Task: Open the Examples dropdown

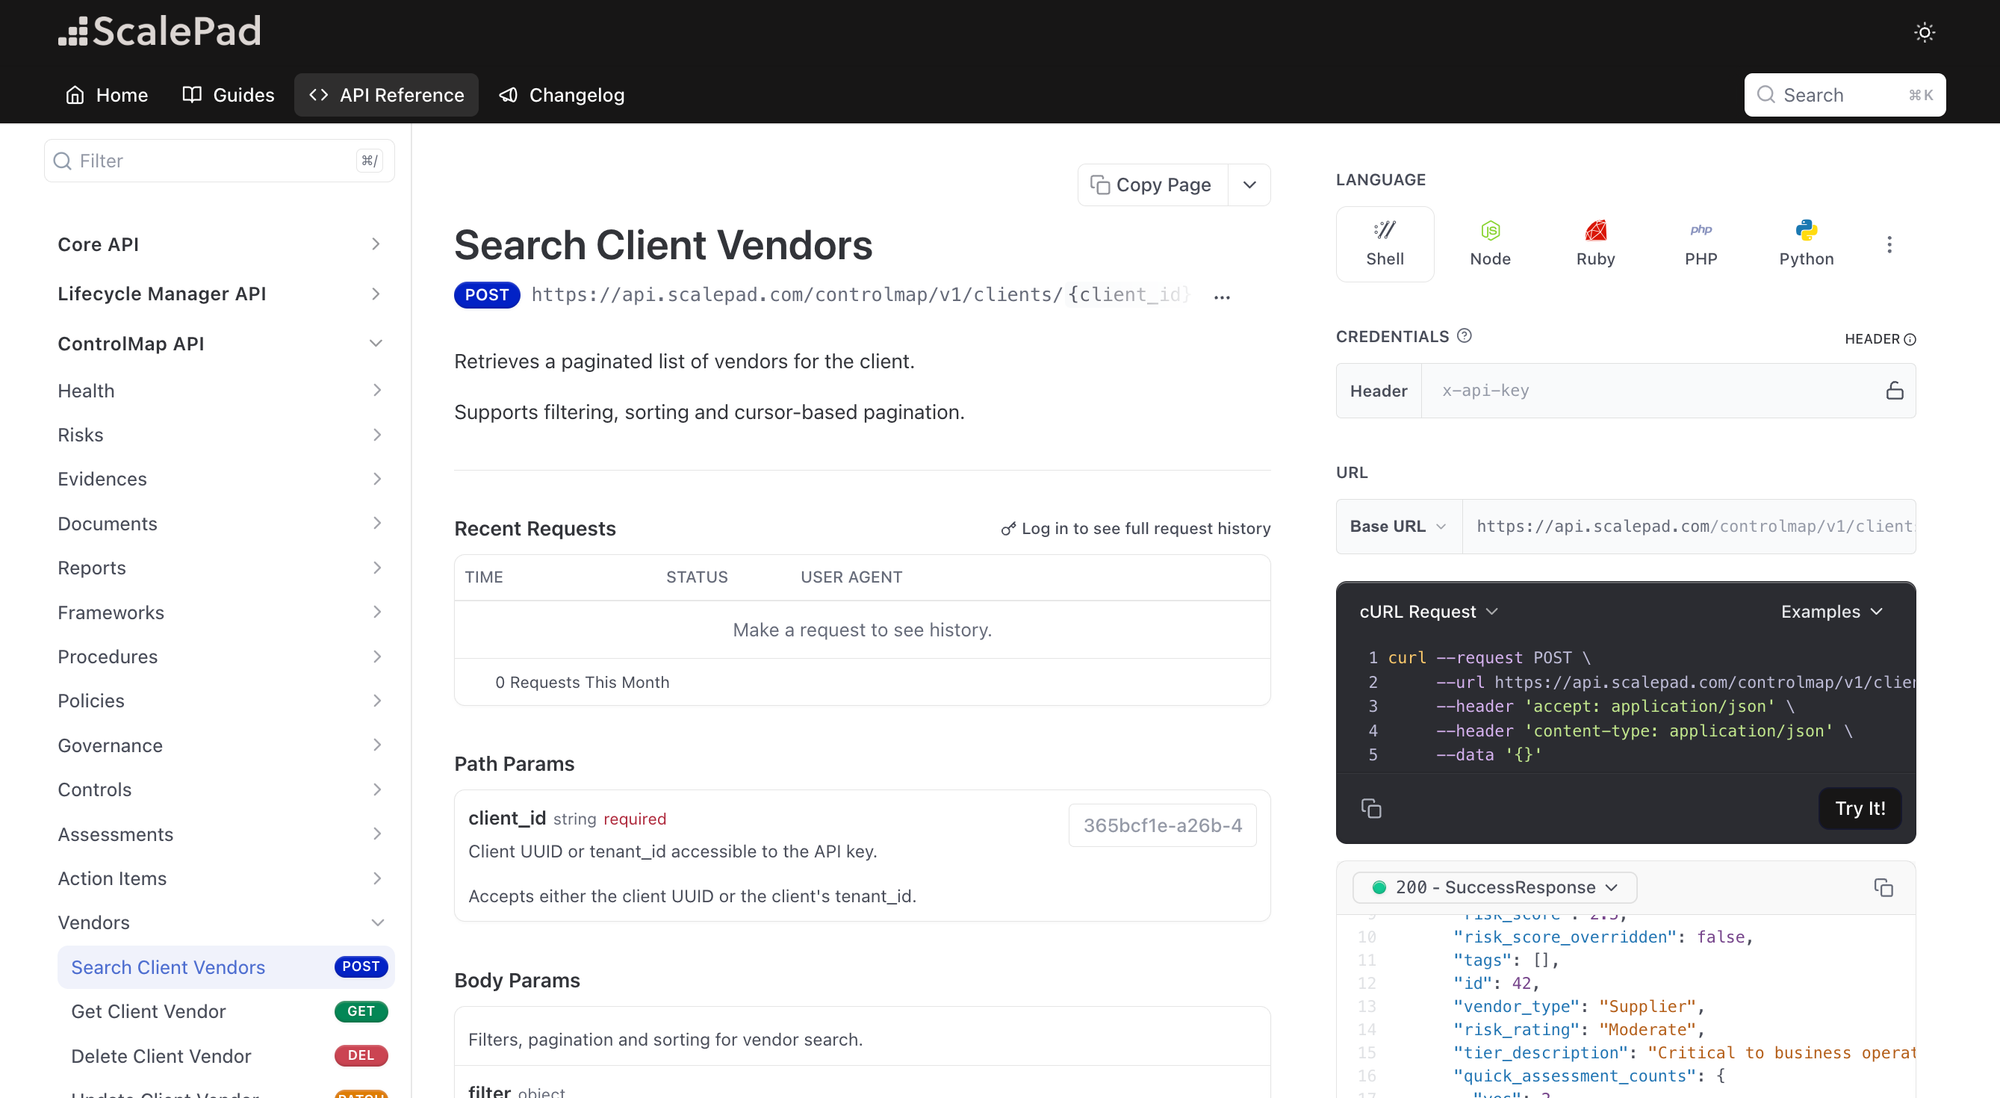Action: (x=1832, y=612)
